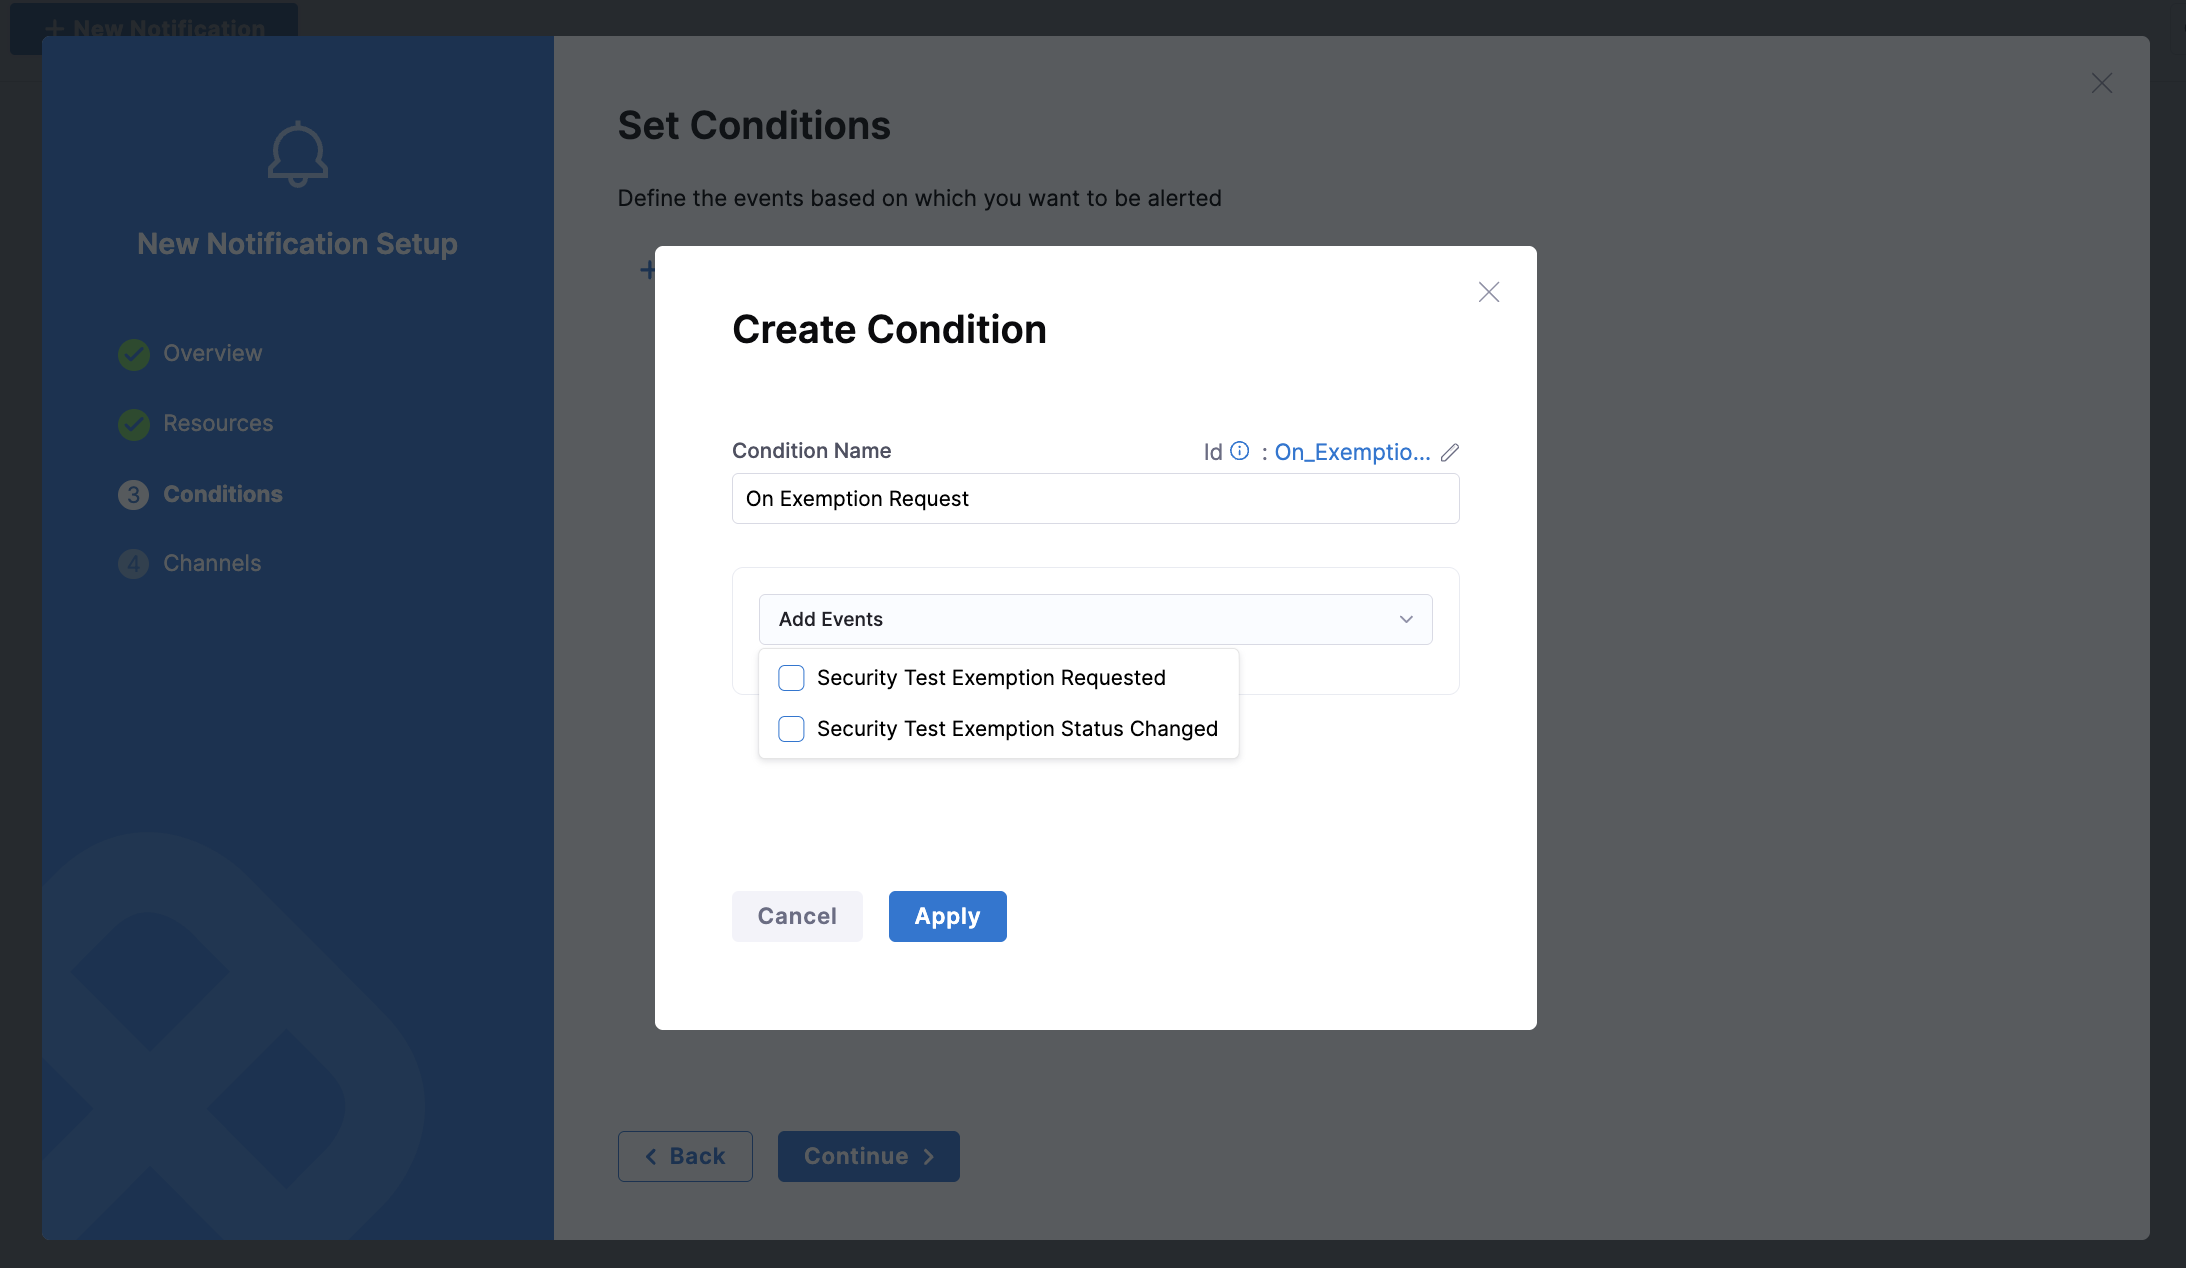2186x1268 pixels.
Task: Click the Resources green checkmark icon
Action: [x=134, y=424]
